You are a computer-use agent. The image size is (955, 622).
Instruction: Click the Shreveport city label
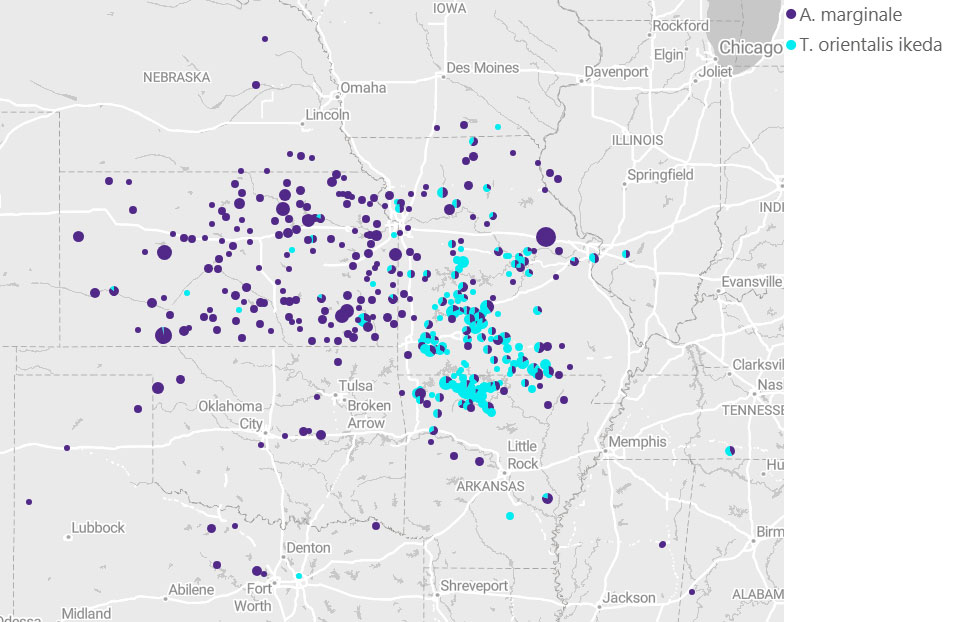coord(475,586)
